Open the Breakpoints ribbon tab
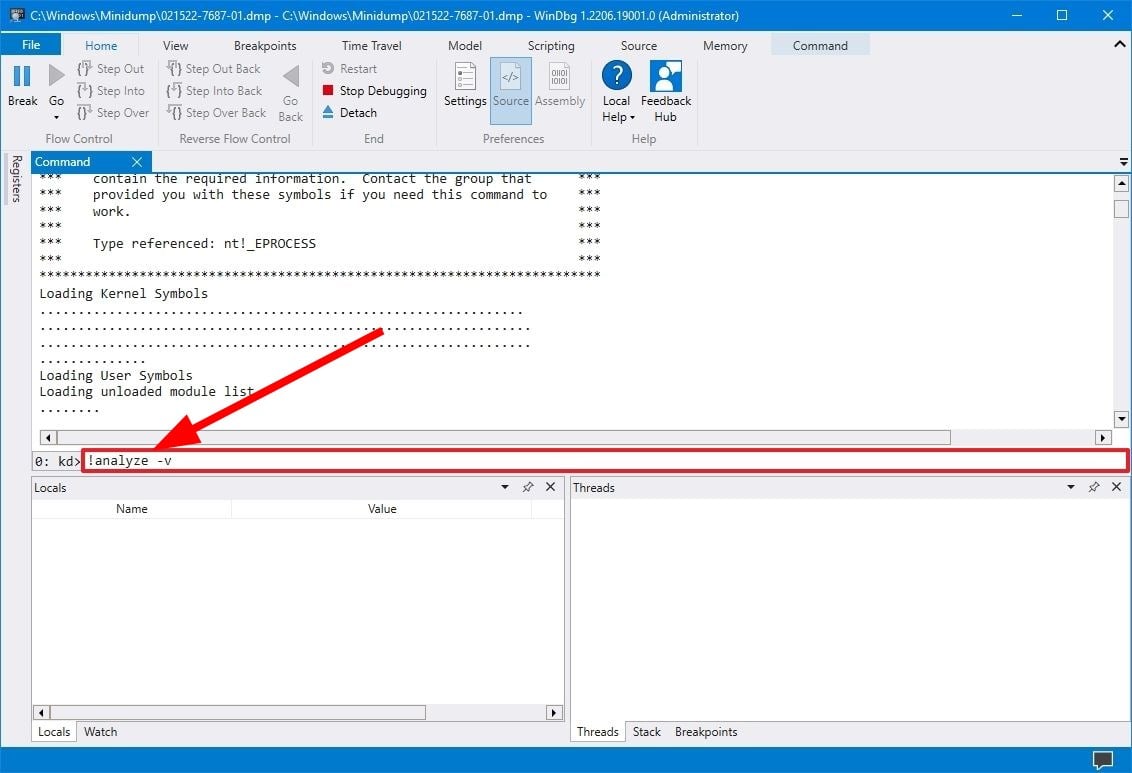This screenshot has width=1132, height=773. coord(265,45)
